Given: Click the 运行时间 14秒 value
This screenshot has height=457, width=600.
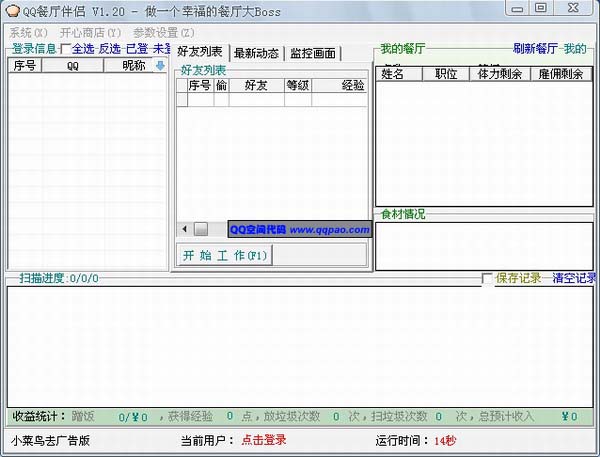Looking at the screenshot, I should (445, 441).
